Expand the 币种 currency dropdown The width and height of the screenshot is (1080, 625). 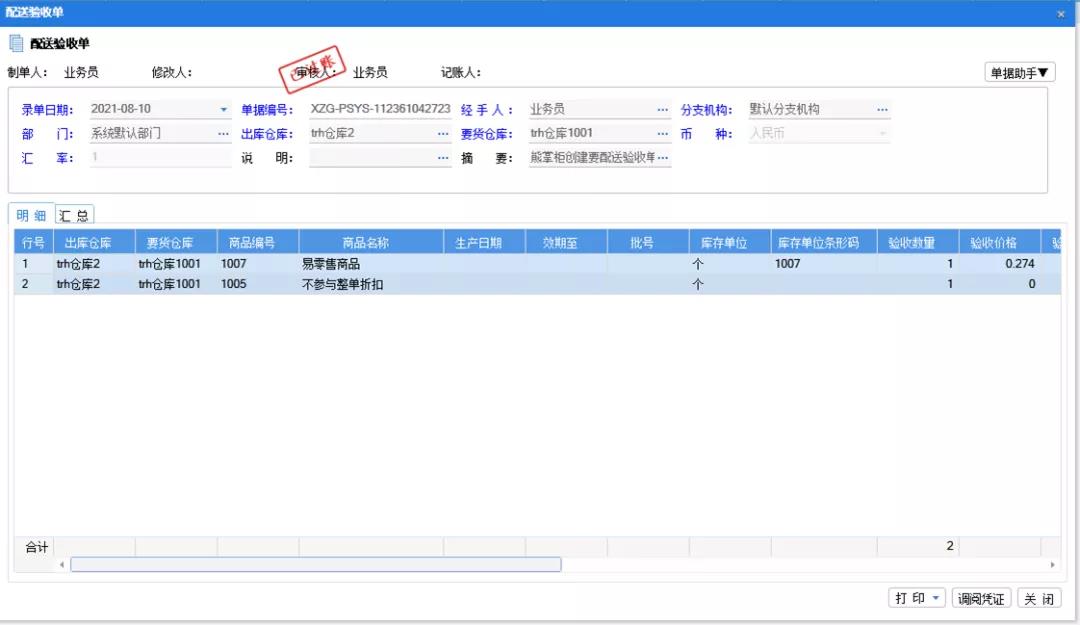coord(882,134)
